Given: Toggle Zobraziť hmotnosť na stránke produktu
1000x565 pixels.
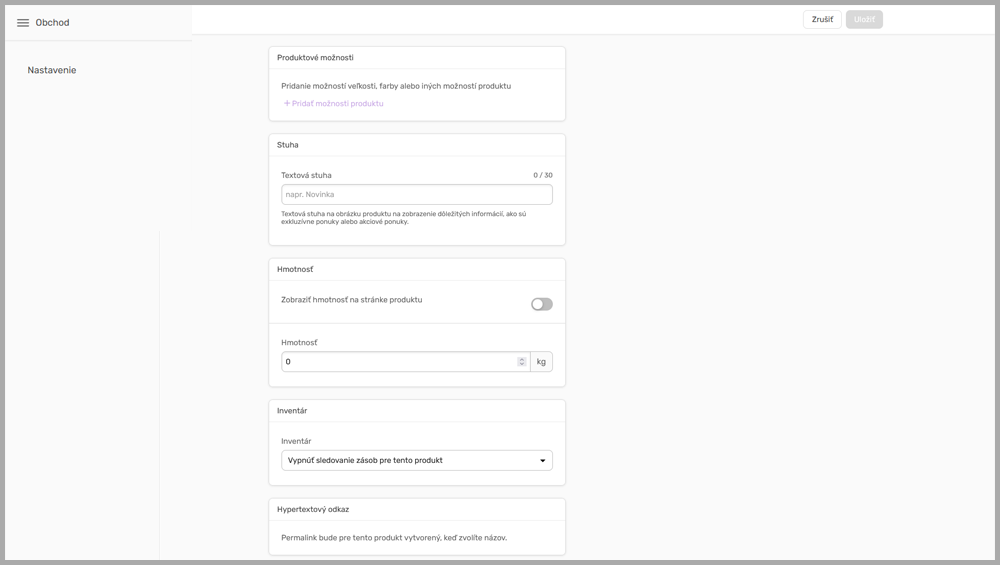Looking at the screenshot, I should 542,304.
